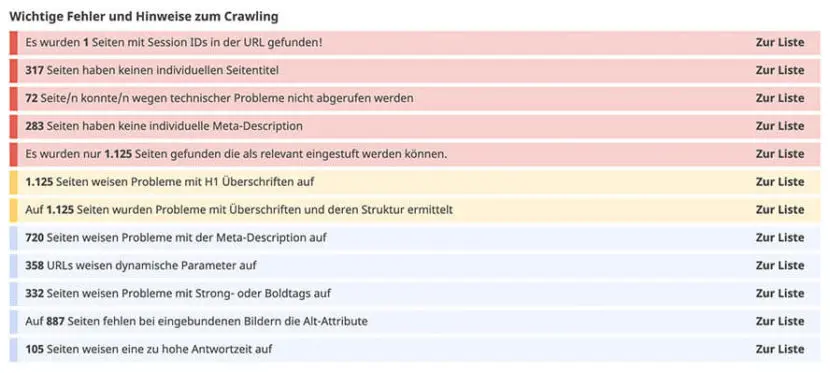830x373 pixels.
Task: Open 'Zur Liste' for hohe Antwortzeit row
Action: pos(780,350)
